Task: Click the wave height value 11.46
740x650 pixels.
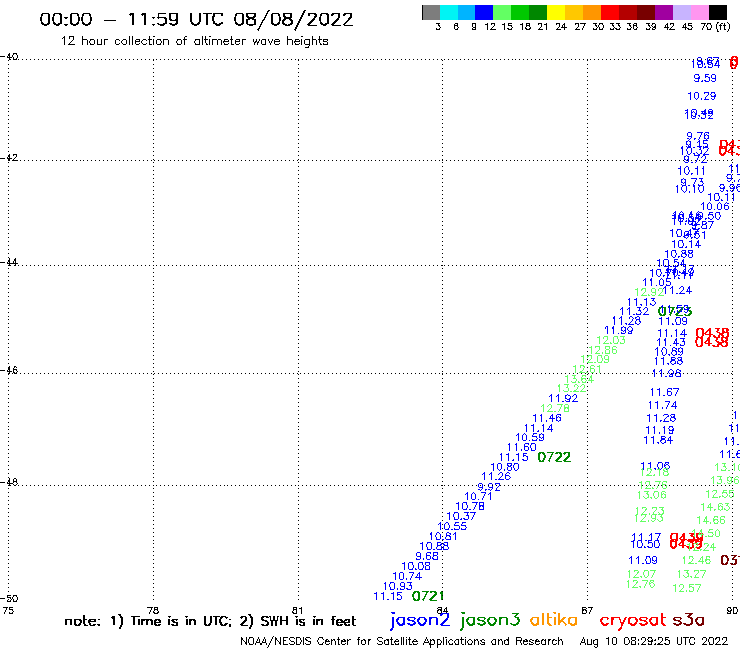Action: (547, 418)
